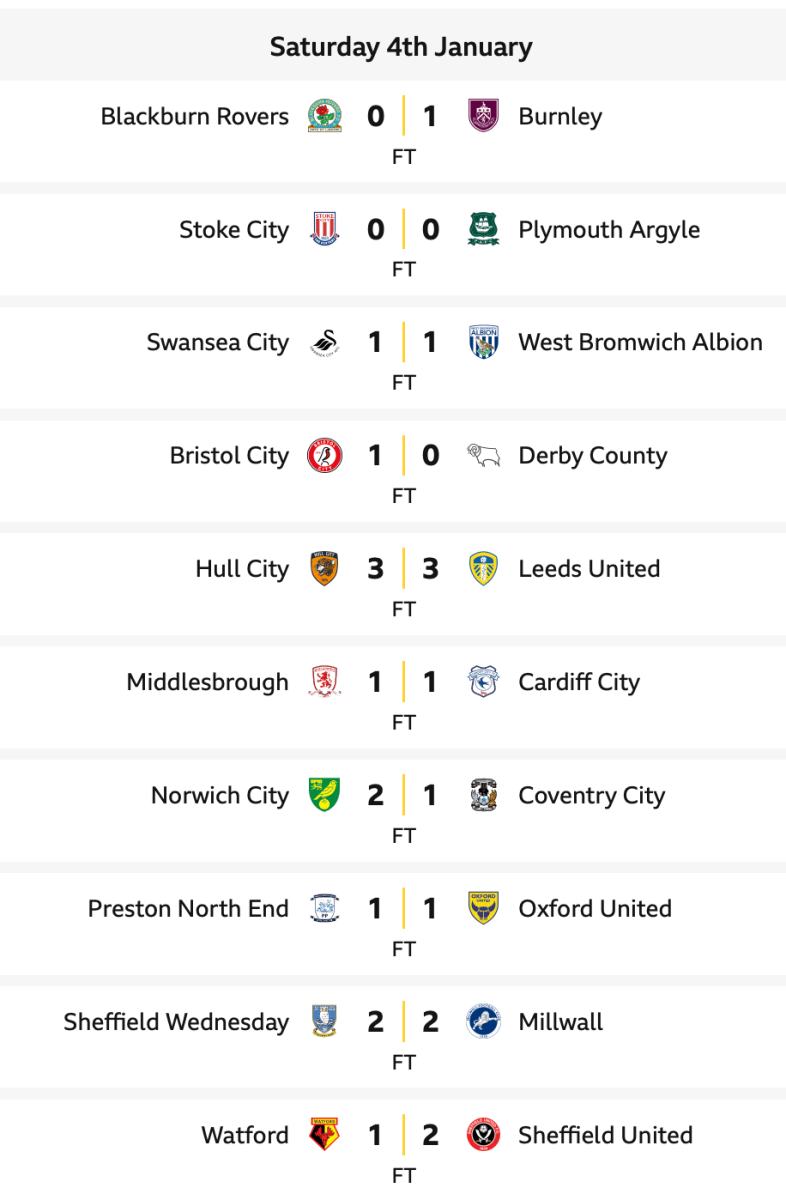
Task: Click the Blackburn Rovers club crest
Action: [x=324, y=117]
